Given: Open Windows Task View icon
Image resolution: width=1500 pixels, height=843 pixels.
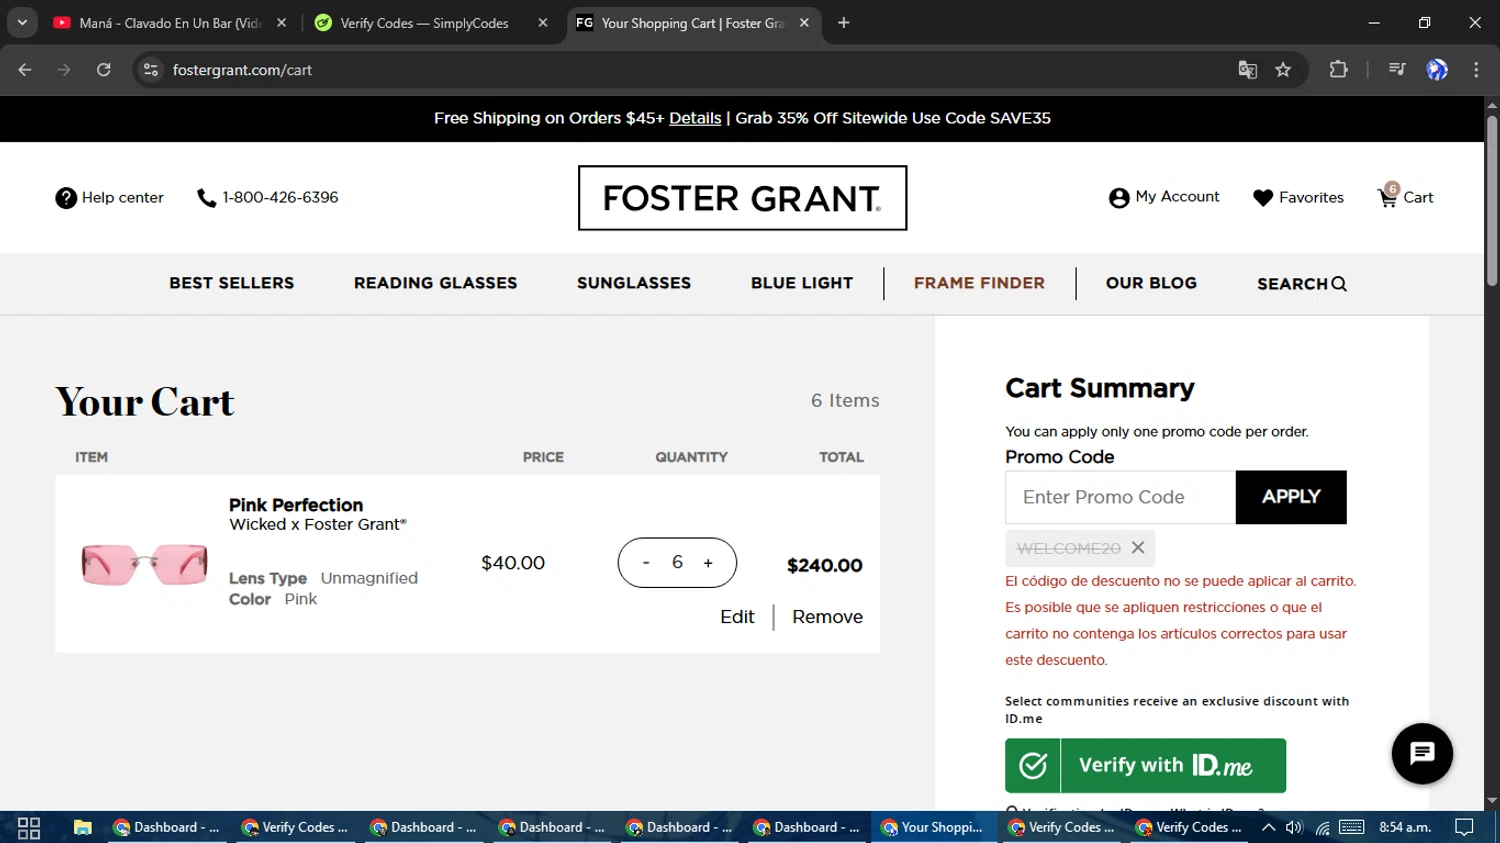Looking at the screenshot, I should tap(29, 827).
